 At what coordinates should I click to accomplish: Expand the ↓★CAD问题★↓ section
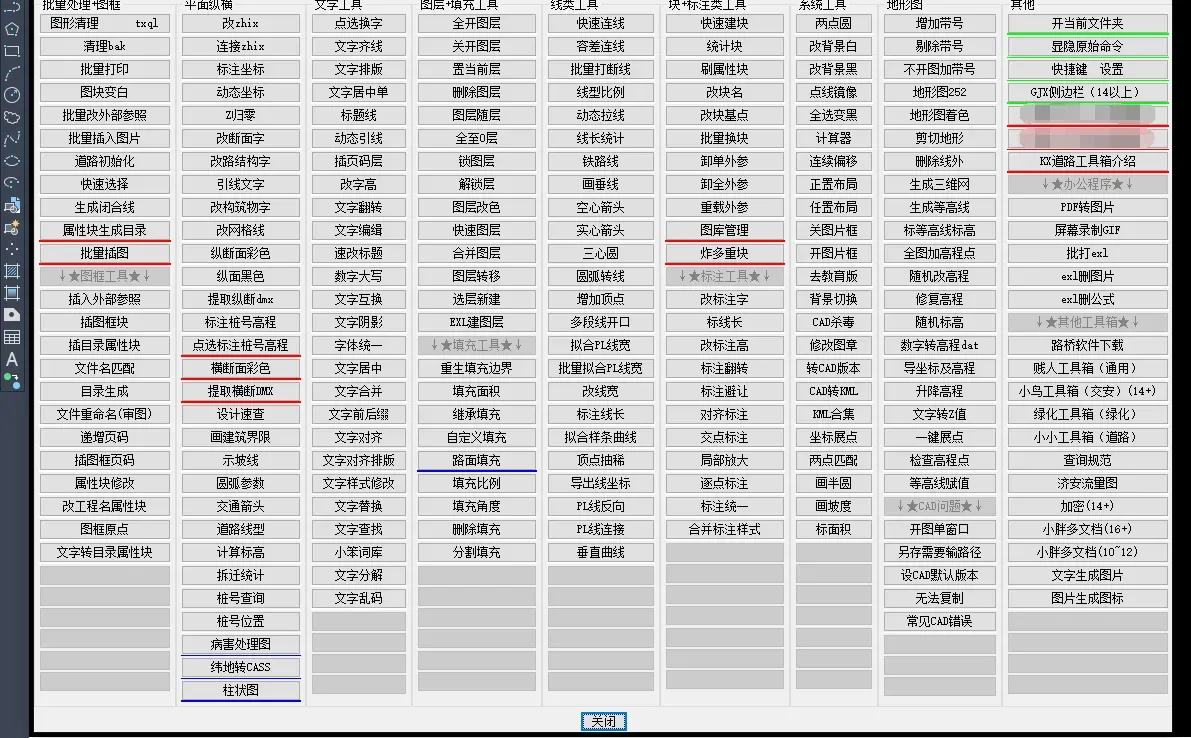coord(939,506)
